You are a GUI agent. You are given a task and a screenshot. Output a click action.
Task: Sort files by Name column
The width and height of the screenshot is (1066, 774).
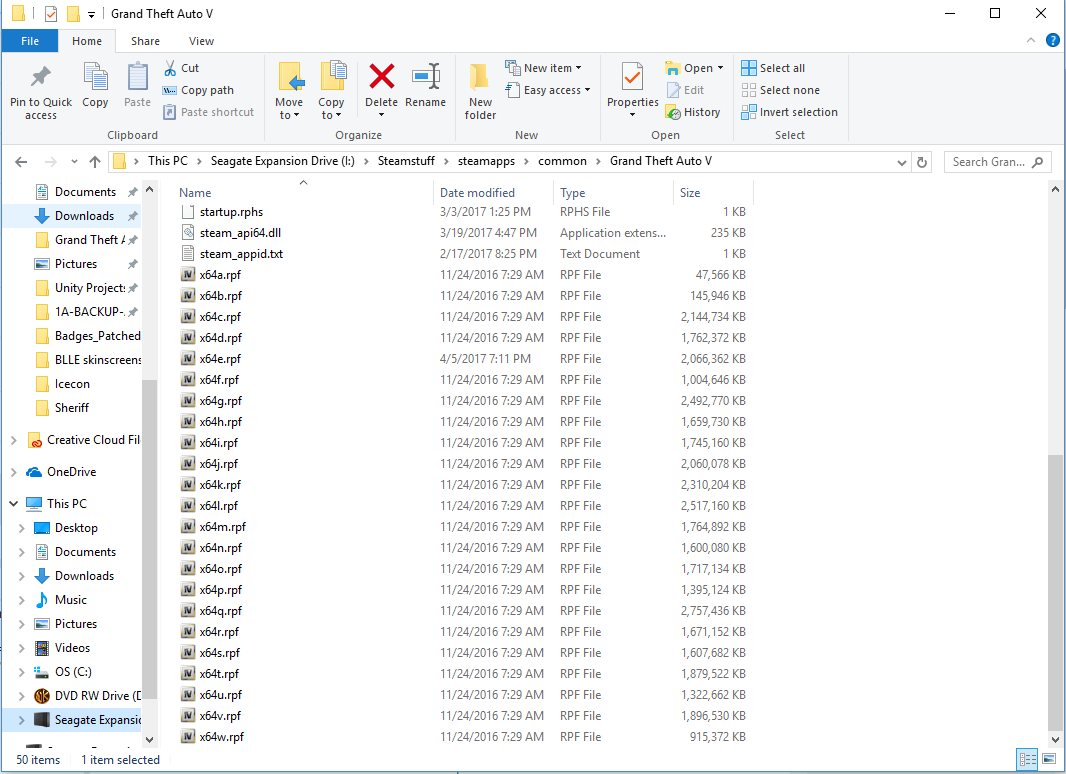click(x=194, y=193)
